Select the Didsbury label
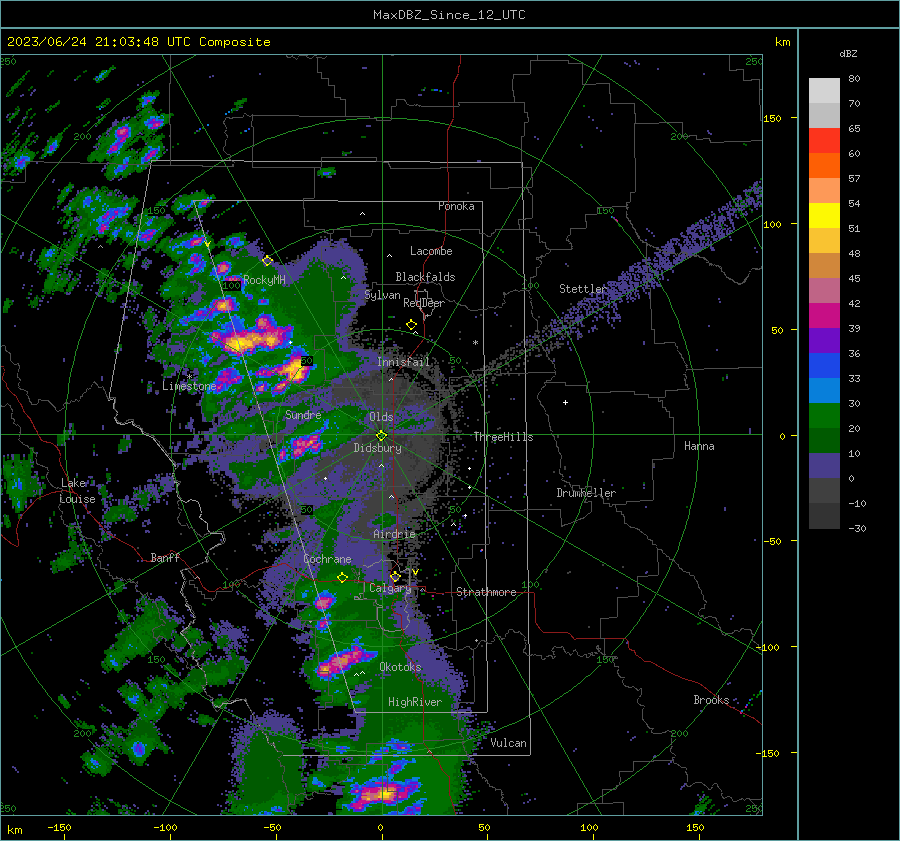Screen dimensions: 900x841 378,448
